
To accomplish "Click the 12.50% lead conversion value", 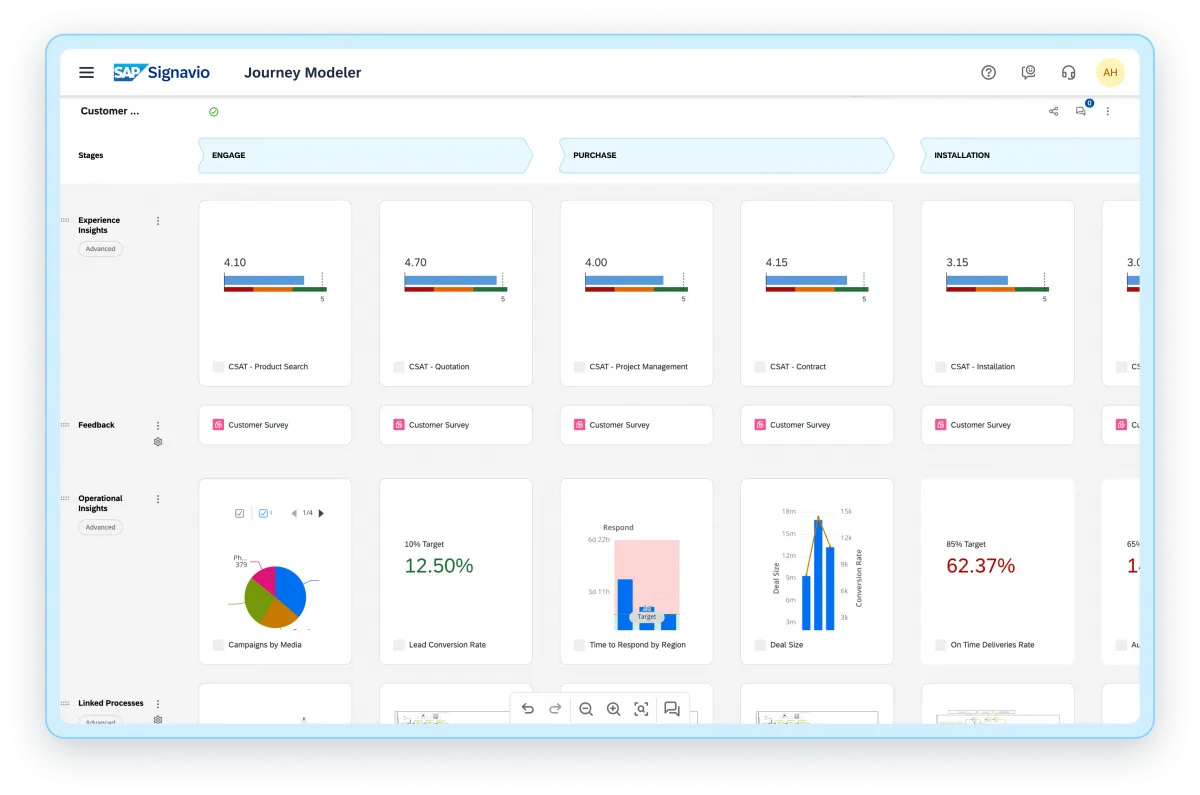I will click(439, 566).
